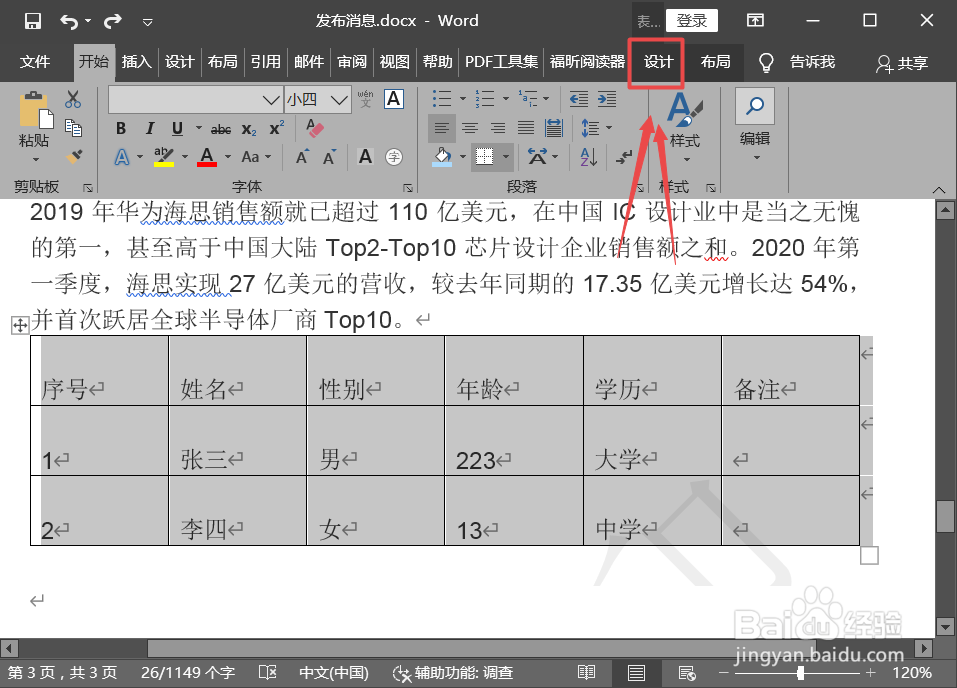Apply red font color

[x=207, y=157]
